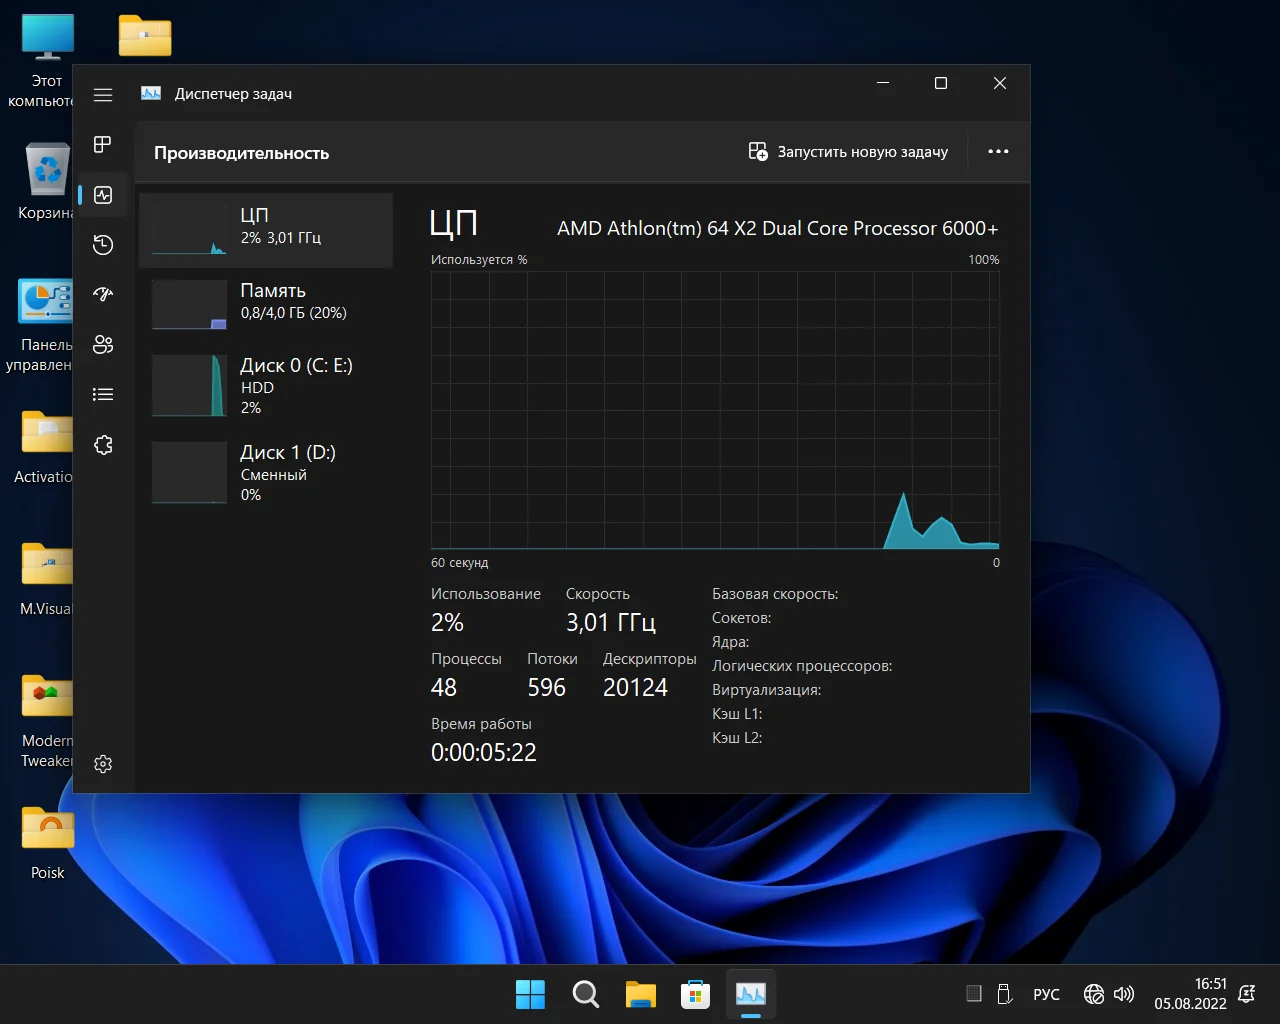Click the Базовая скорость label
1280x1024 pixels.
click(775, 594)
